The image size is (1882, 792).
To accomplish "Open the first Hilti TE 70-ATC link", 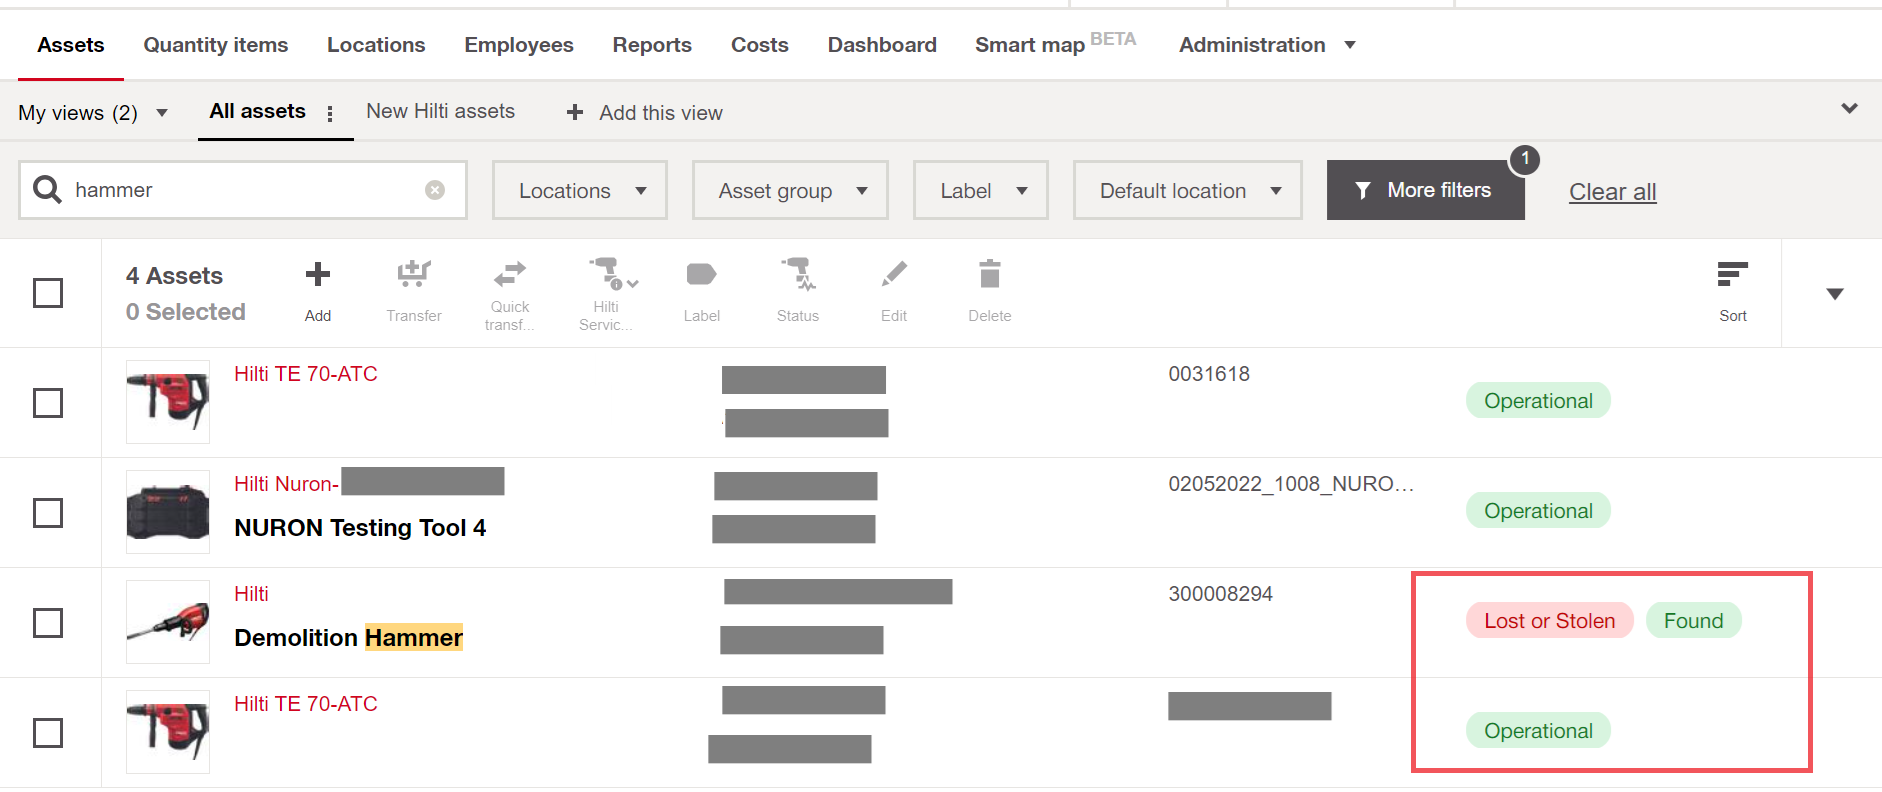I will tap(306, 374).
